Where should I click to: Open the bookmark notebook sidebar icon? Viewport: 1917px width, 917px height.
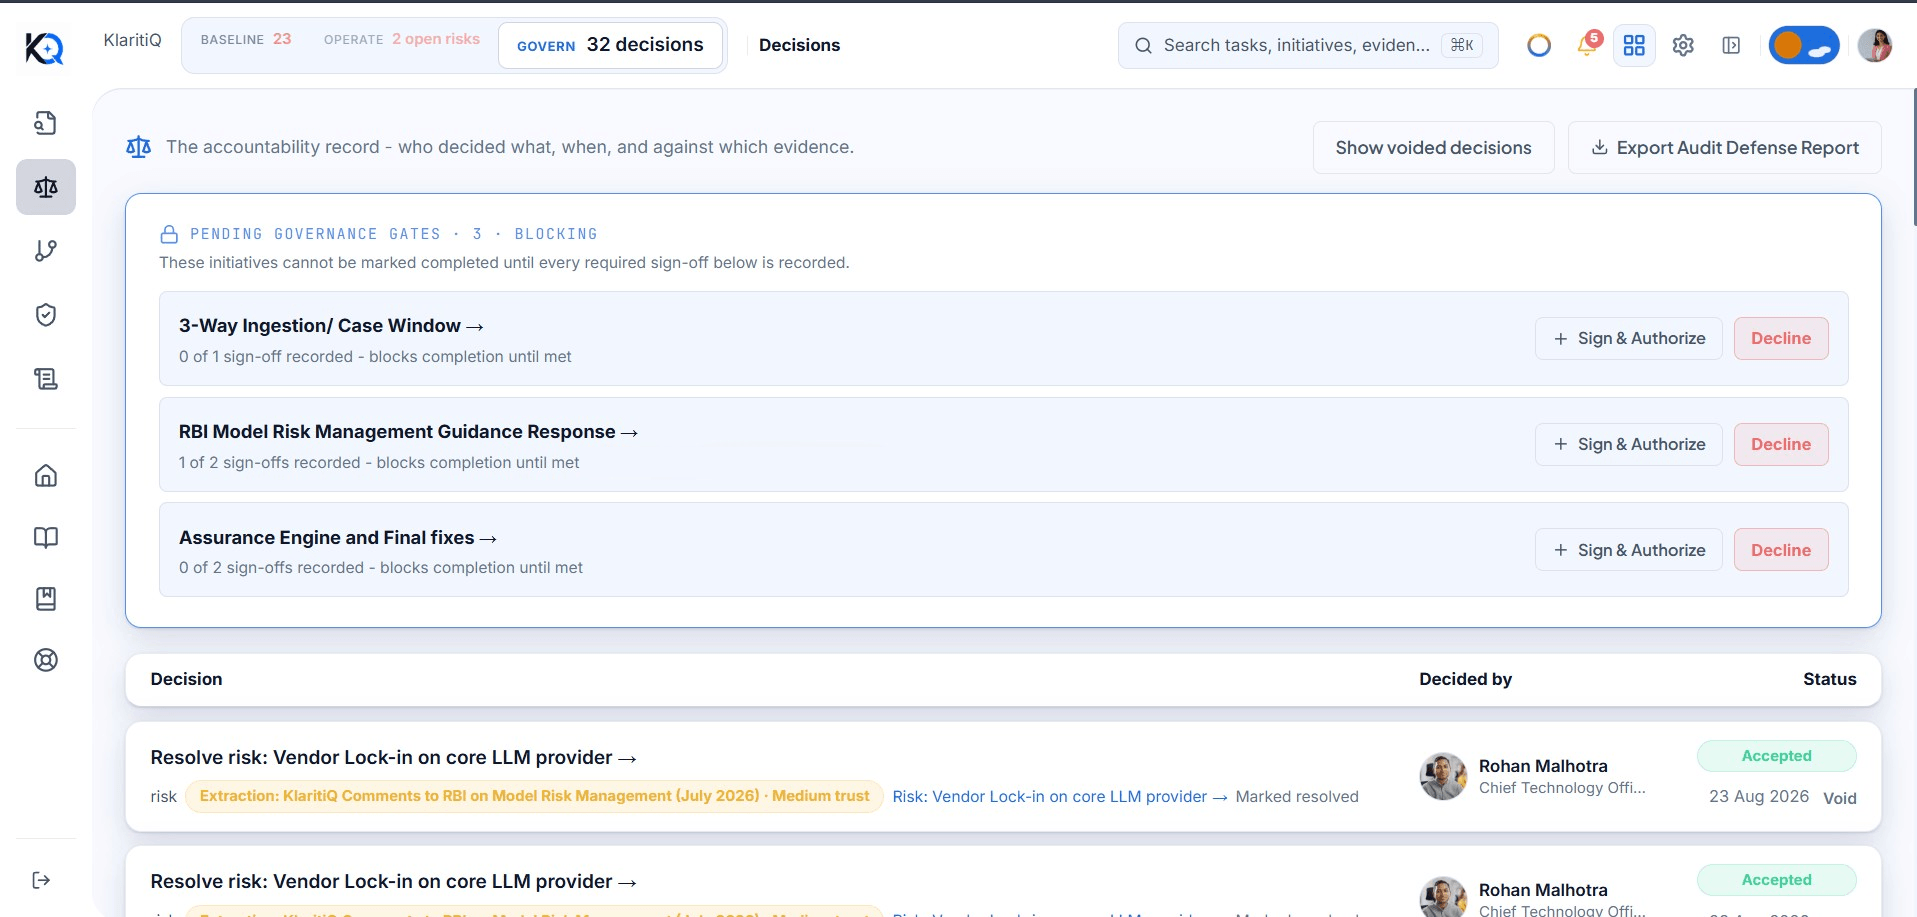(46, 599)
